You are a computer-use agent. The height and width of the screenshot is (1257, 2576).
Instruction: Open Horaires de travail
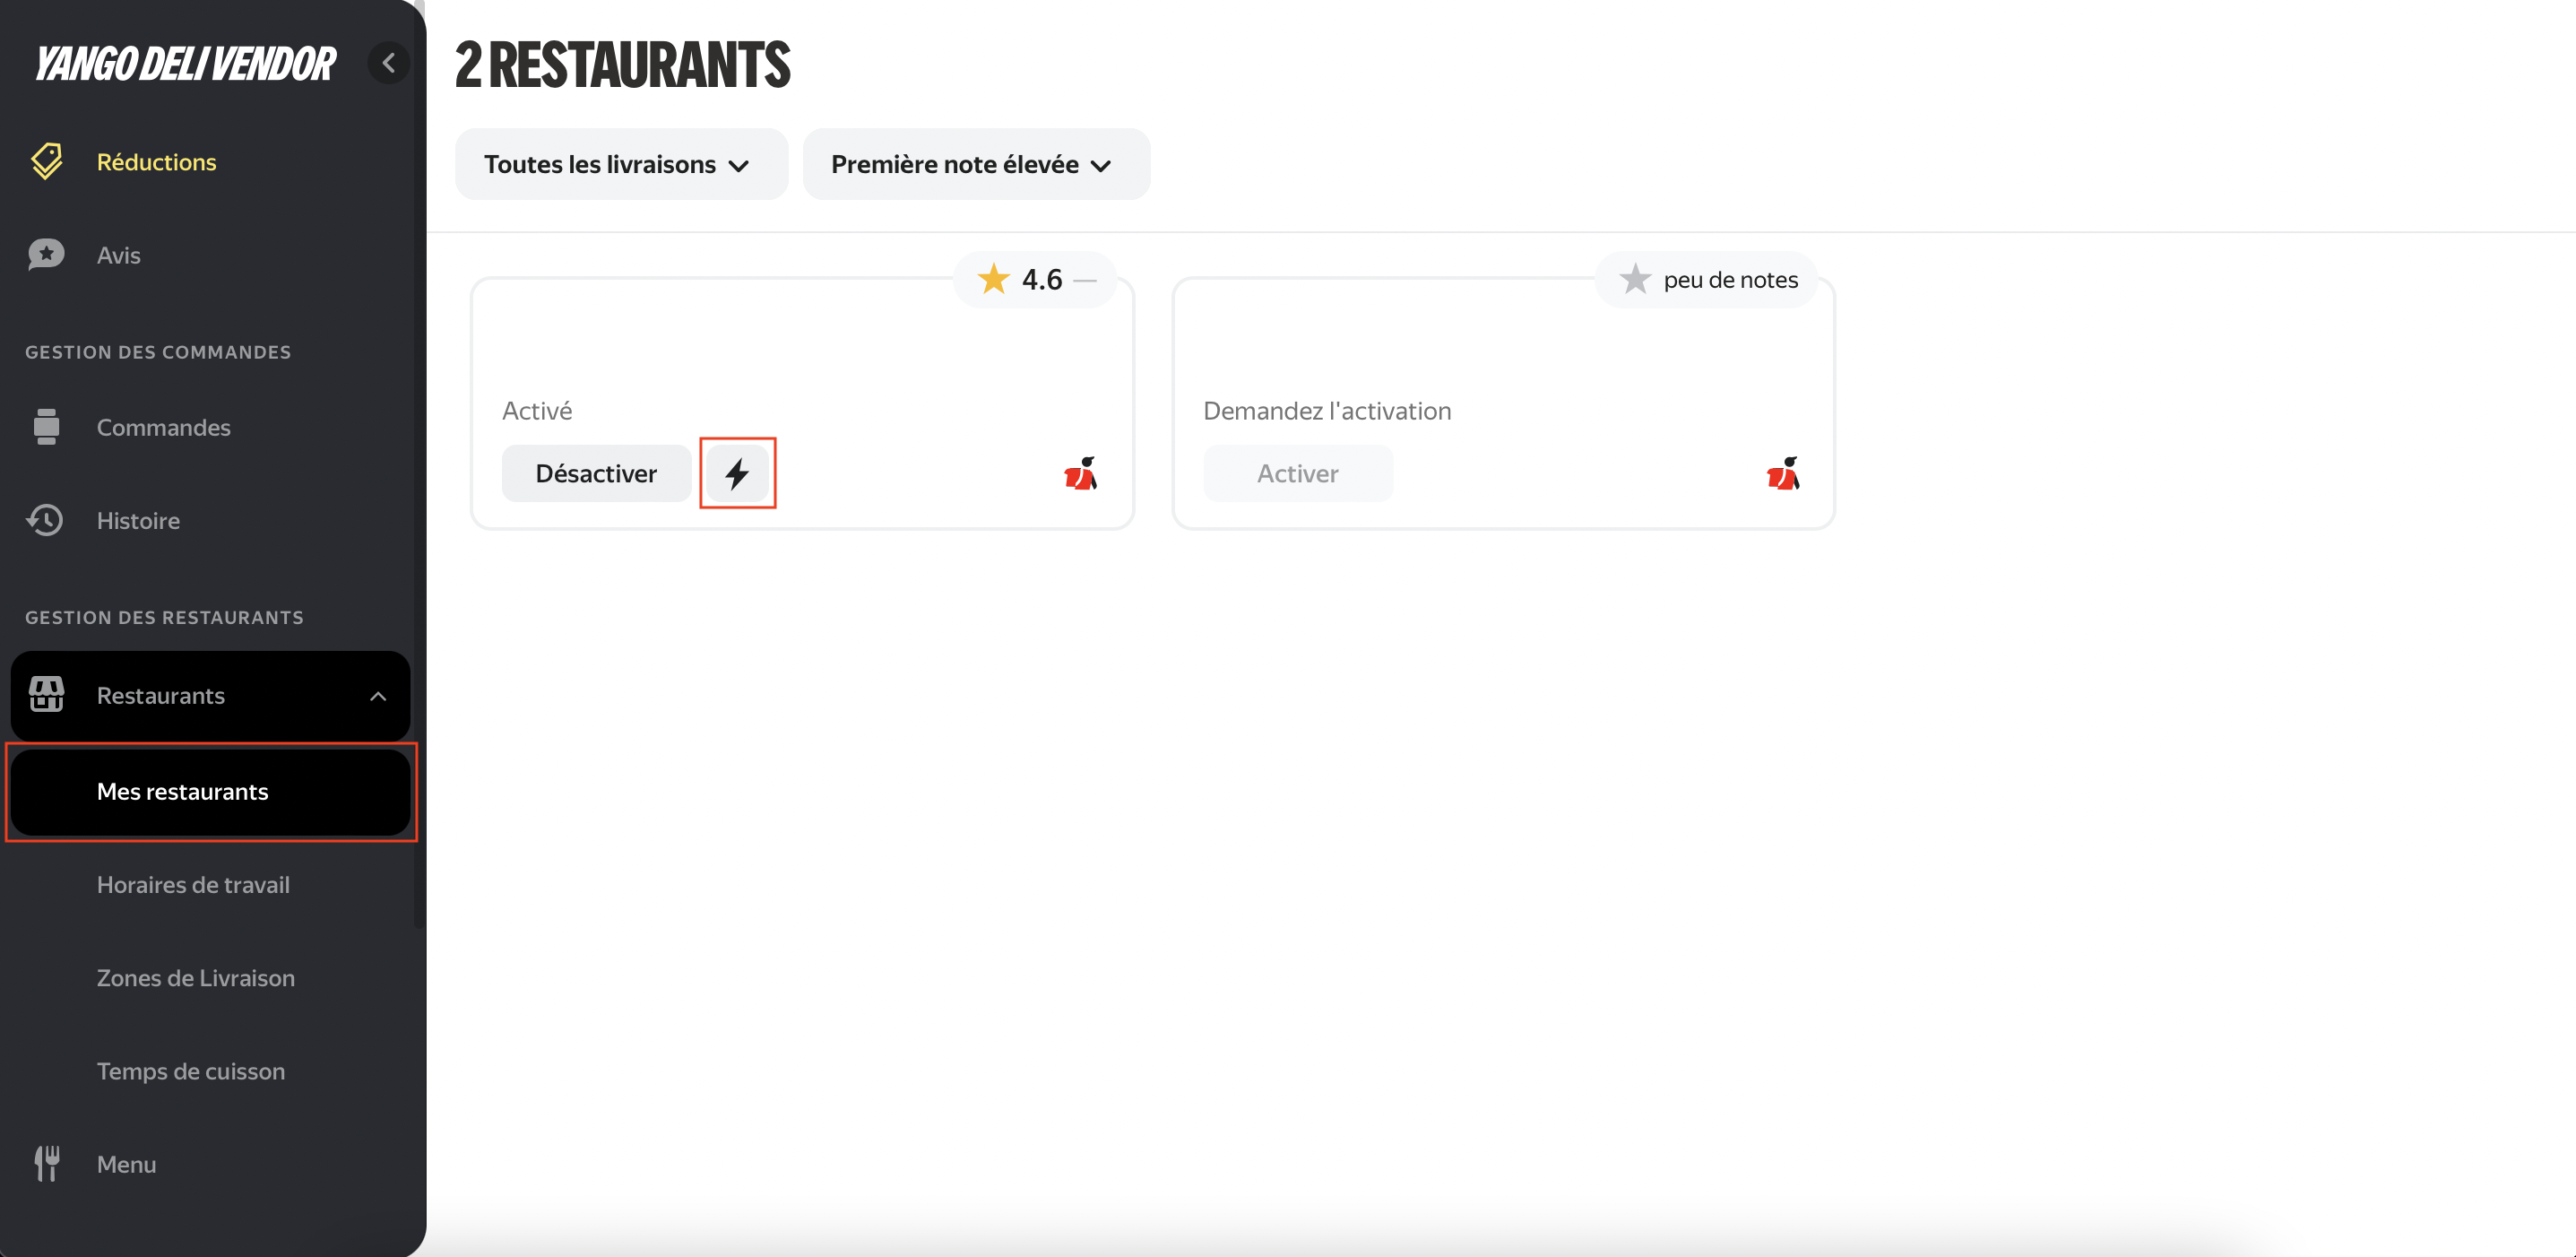point(193,884)
